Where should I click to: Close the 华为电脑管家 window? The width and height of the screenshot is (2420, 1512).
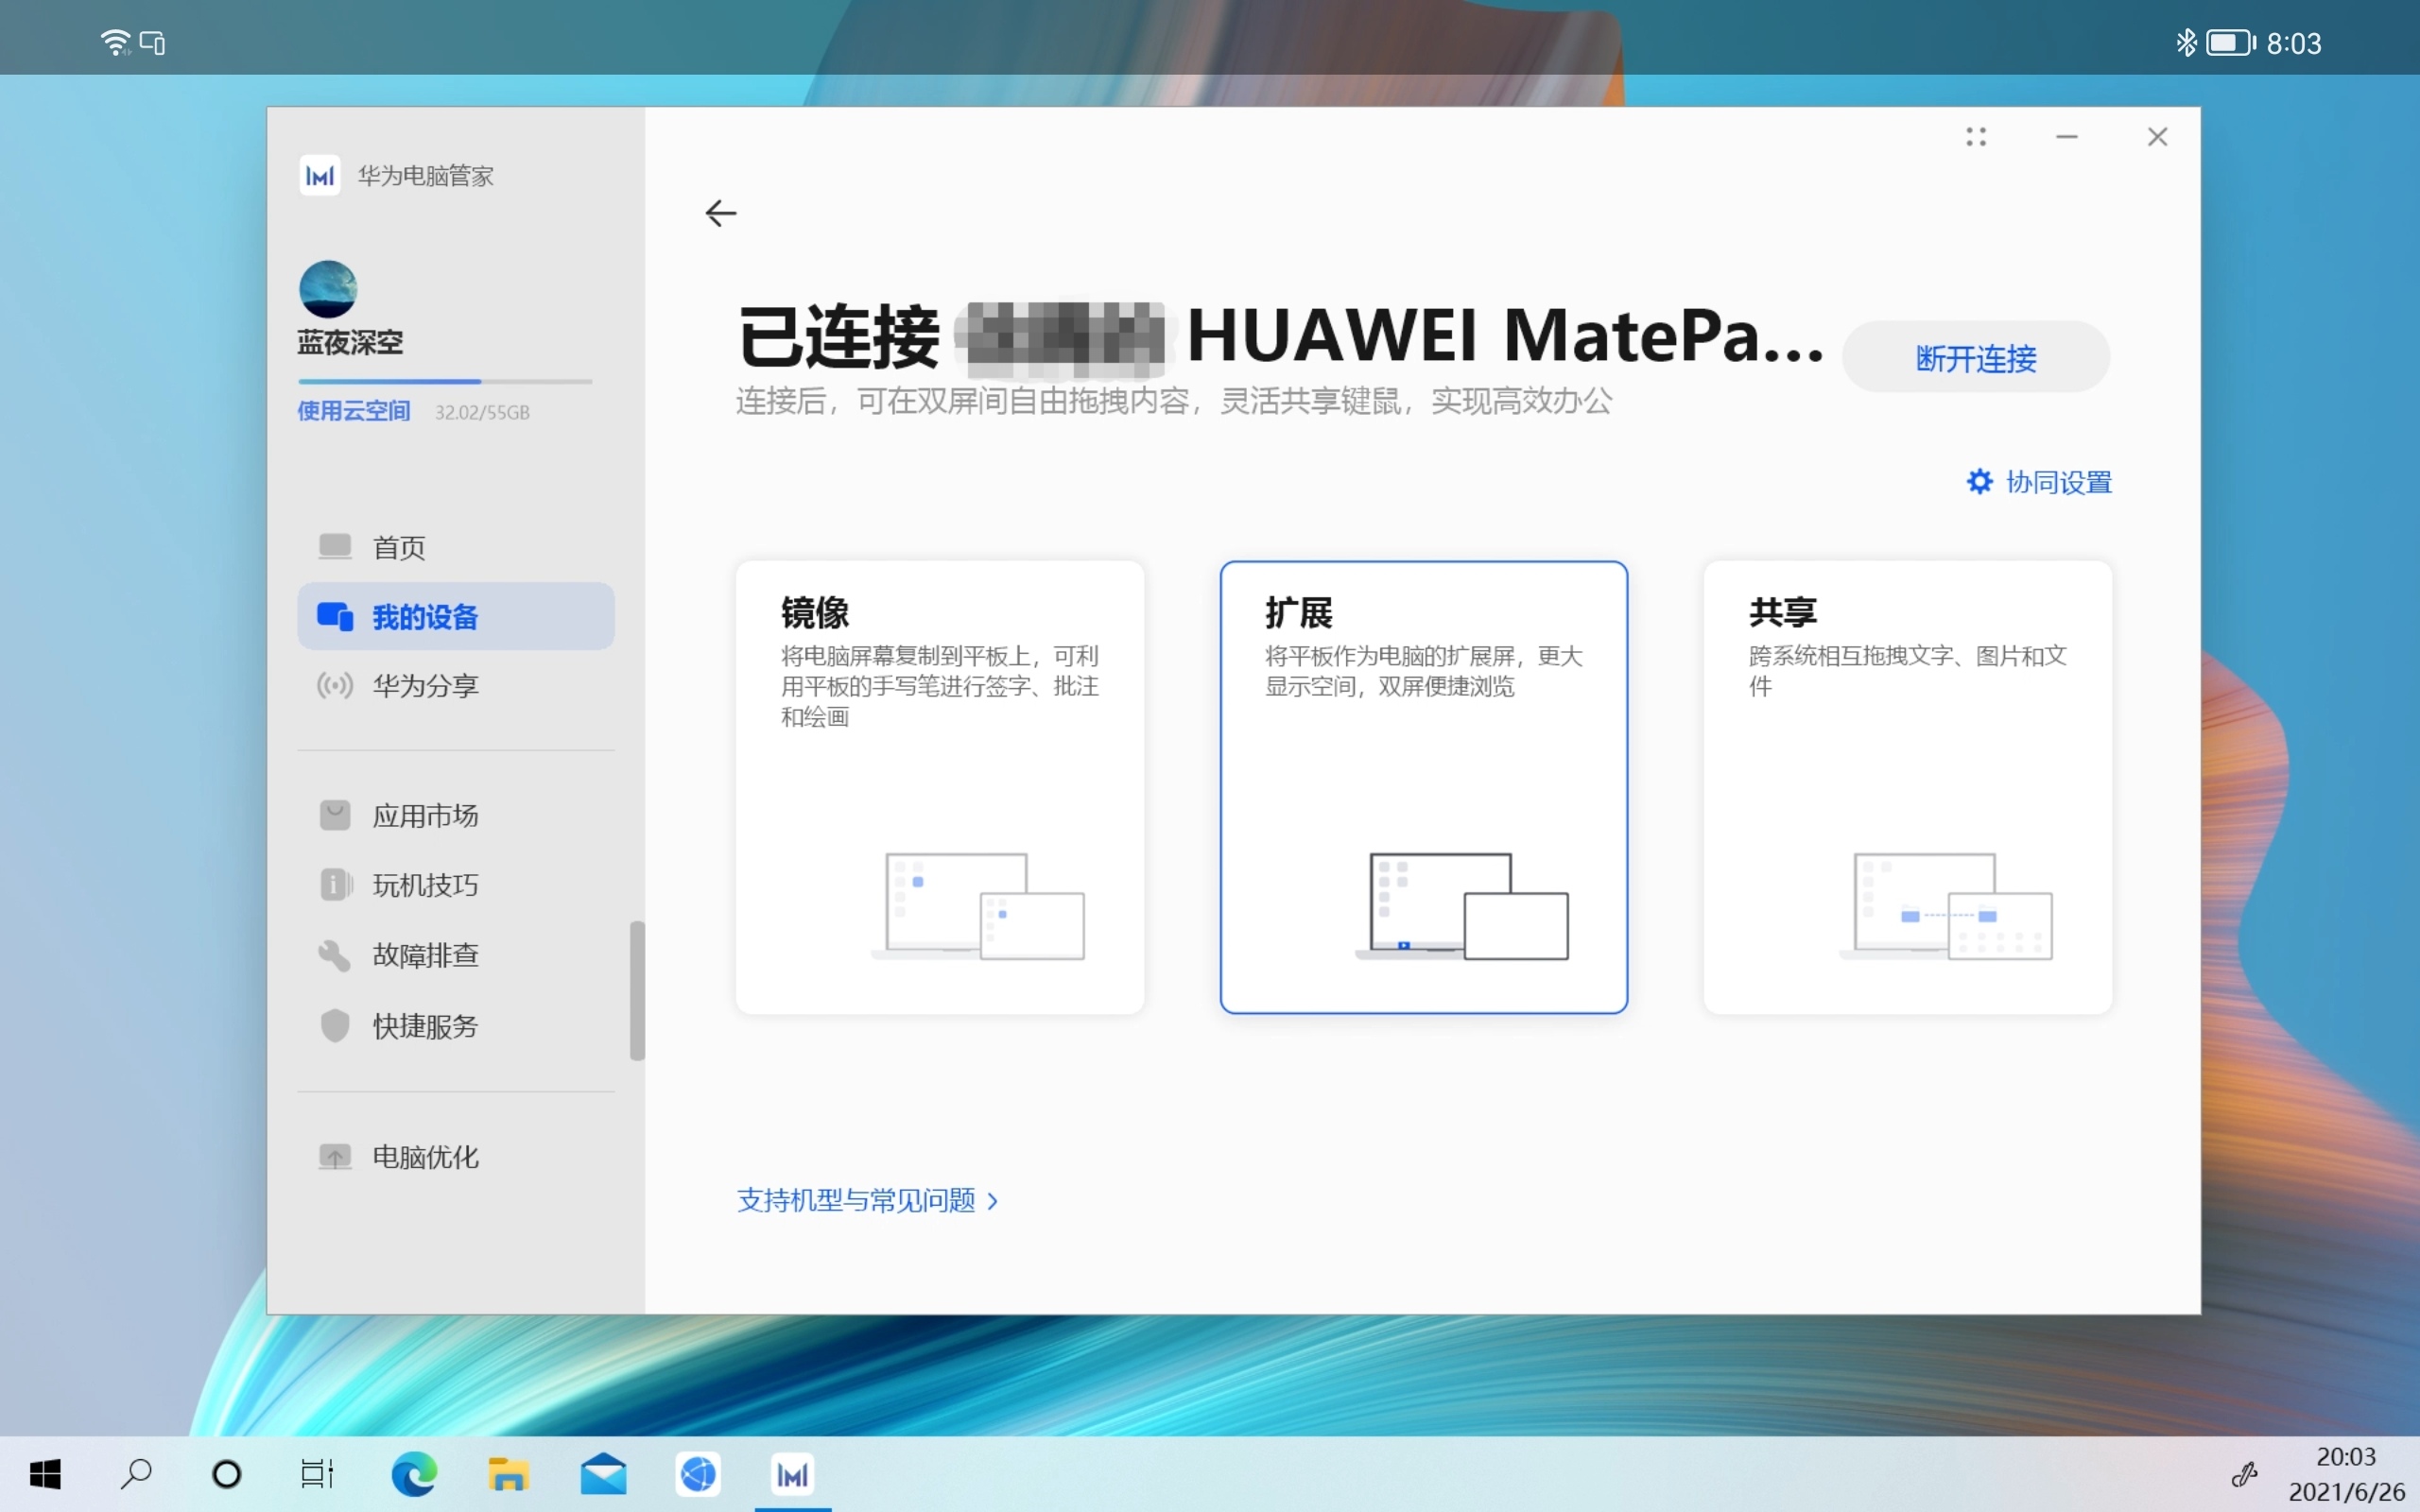2157,137
